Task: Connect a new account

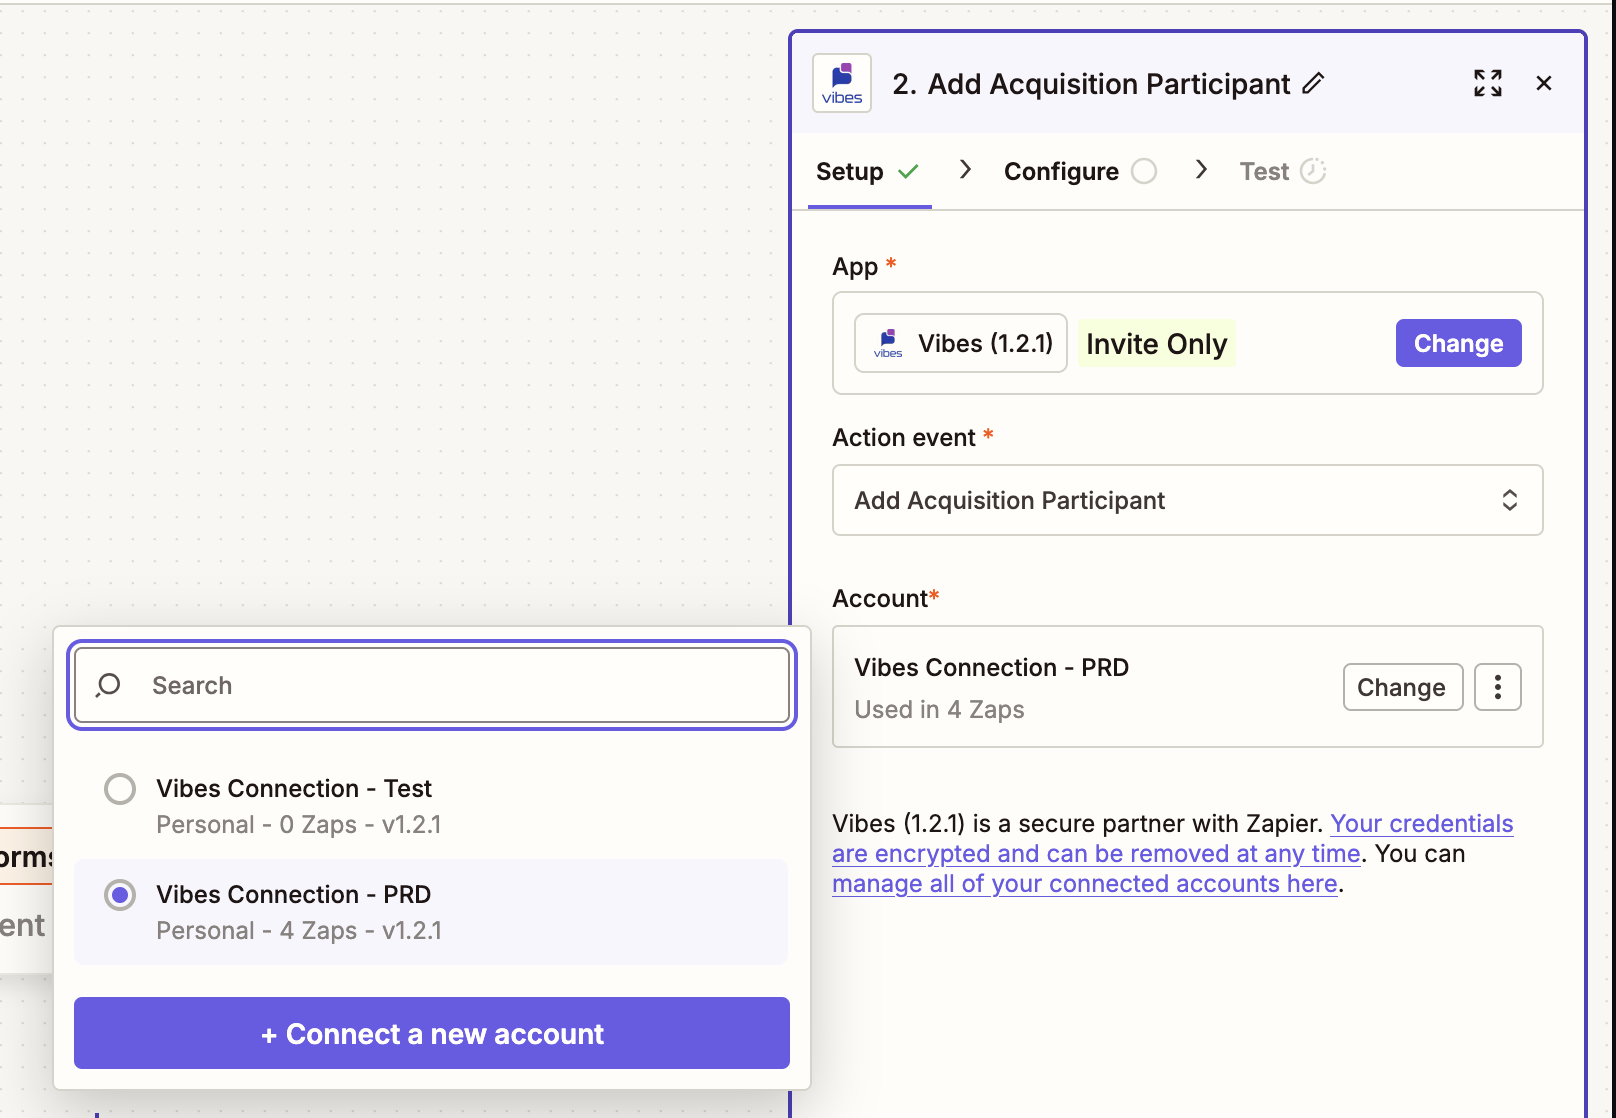Action: pyautogui.click(x=432, y=1033)
